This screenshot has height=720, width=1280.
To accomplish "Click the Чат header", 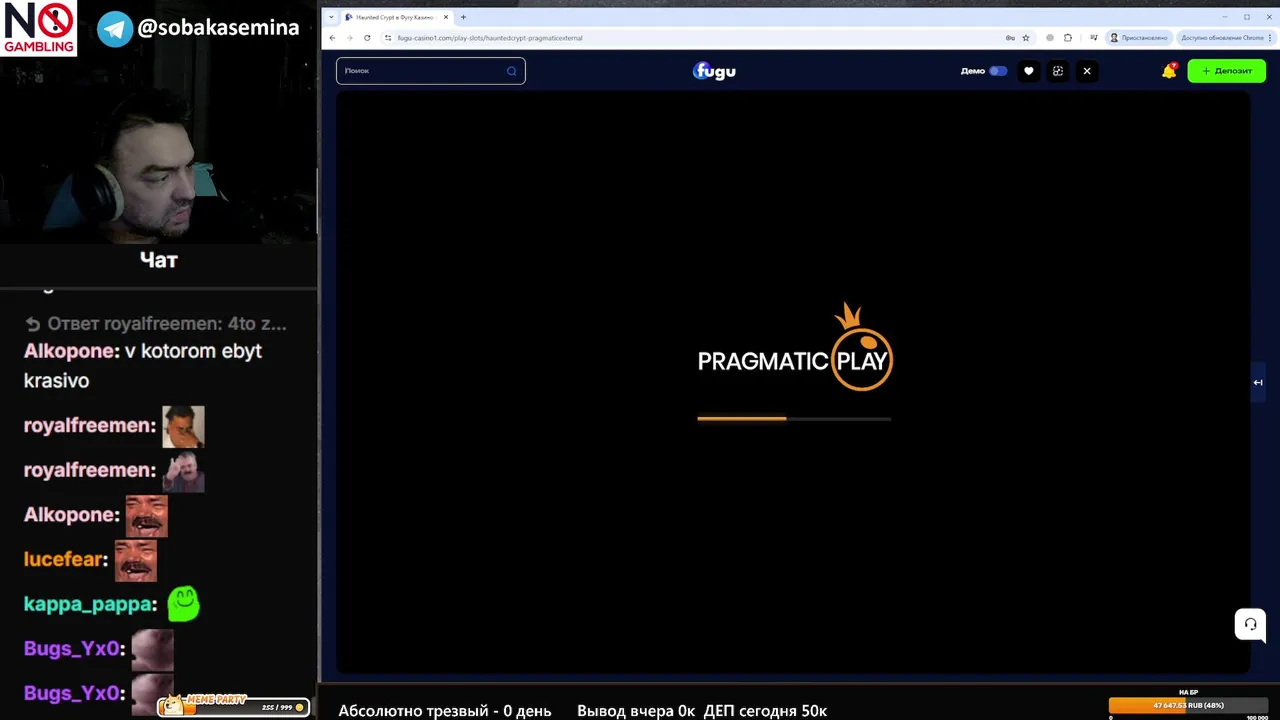I will [x=159, y=260].
